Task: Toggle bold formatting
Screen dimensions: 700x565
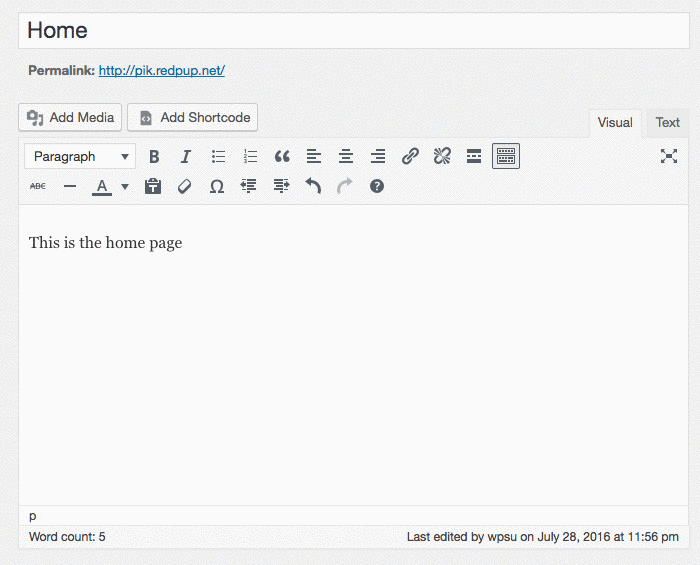Action: coord(154,157)
